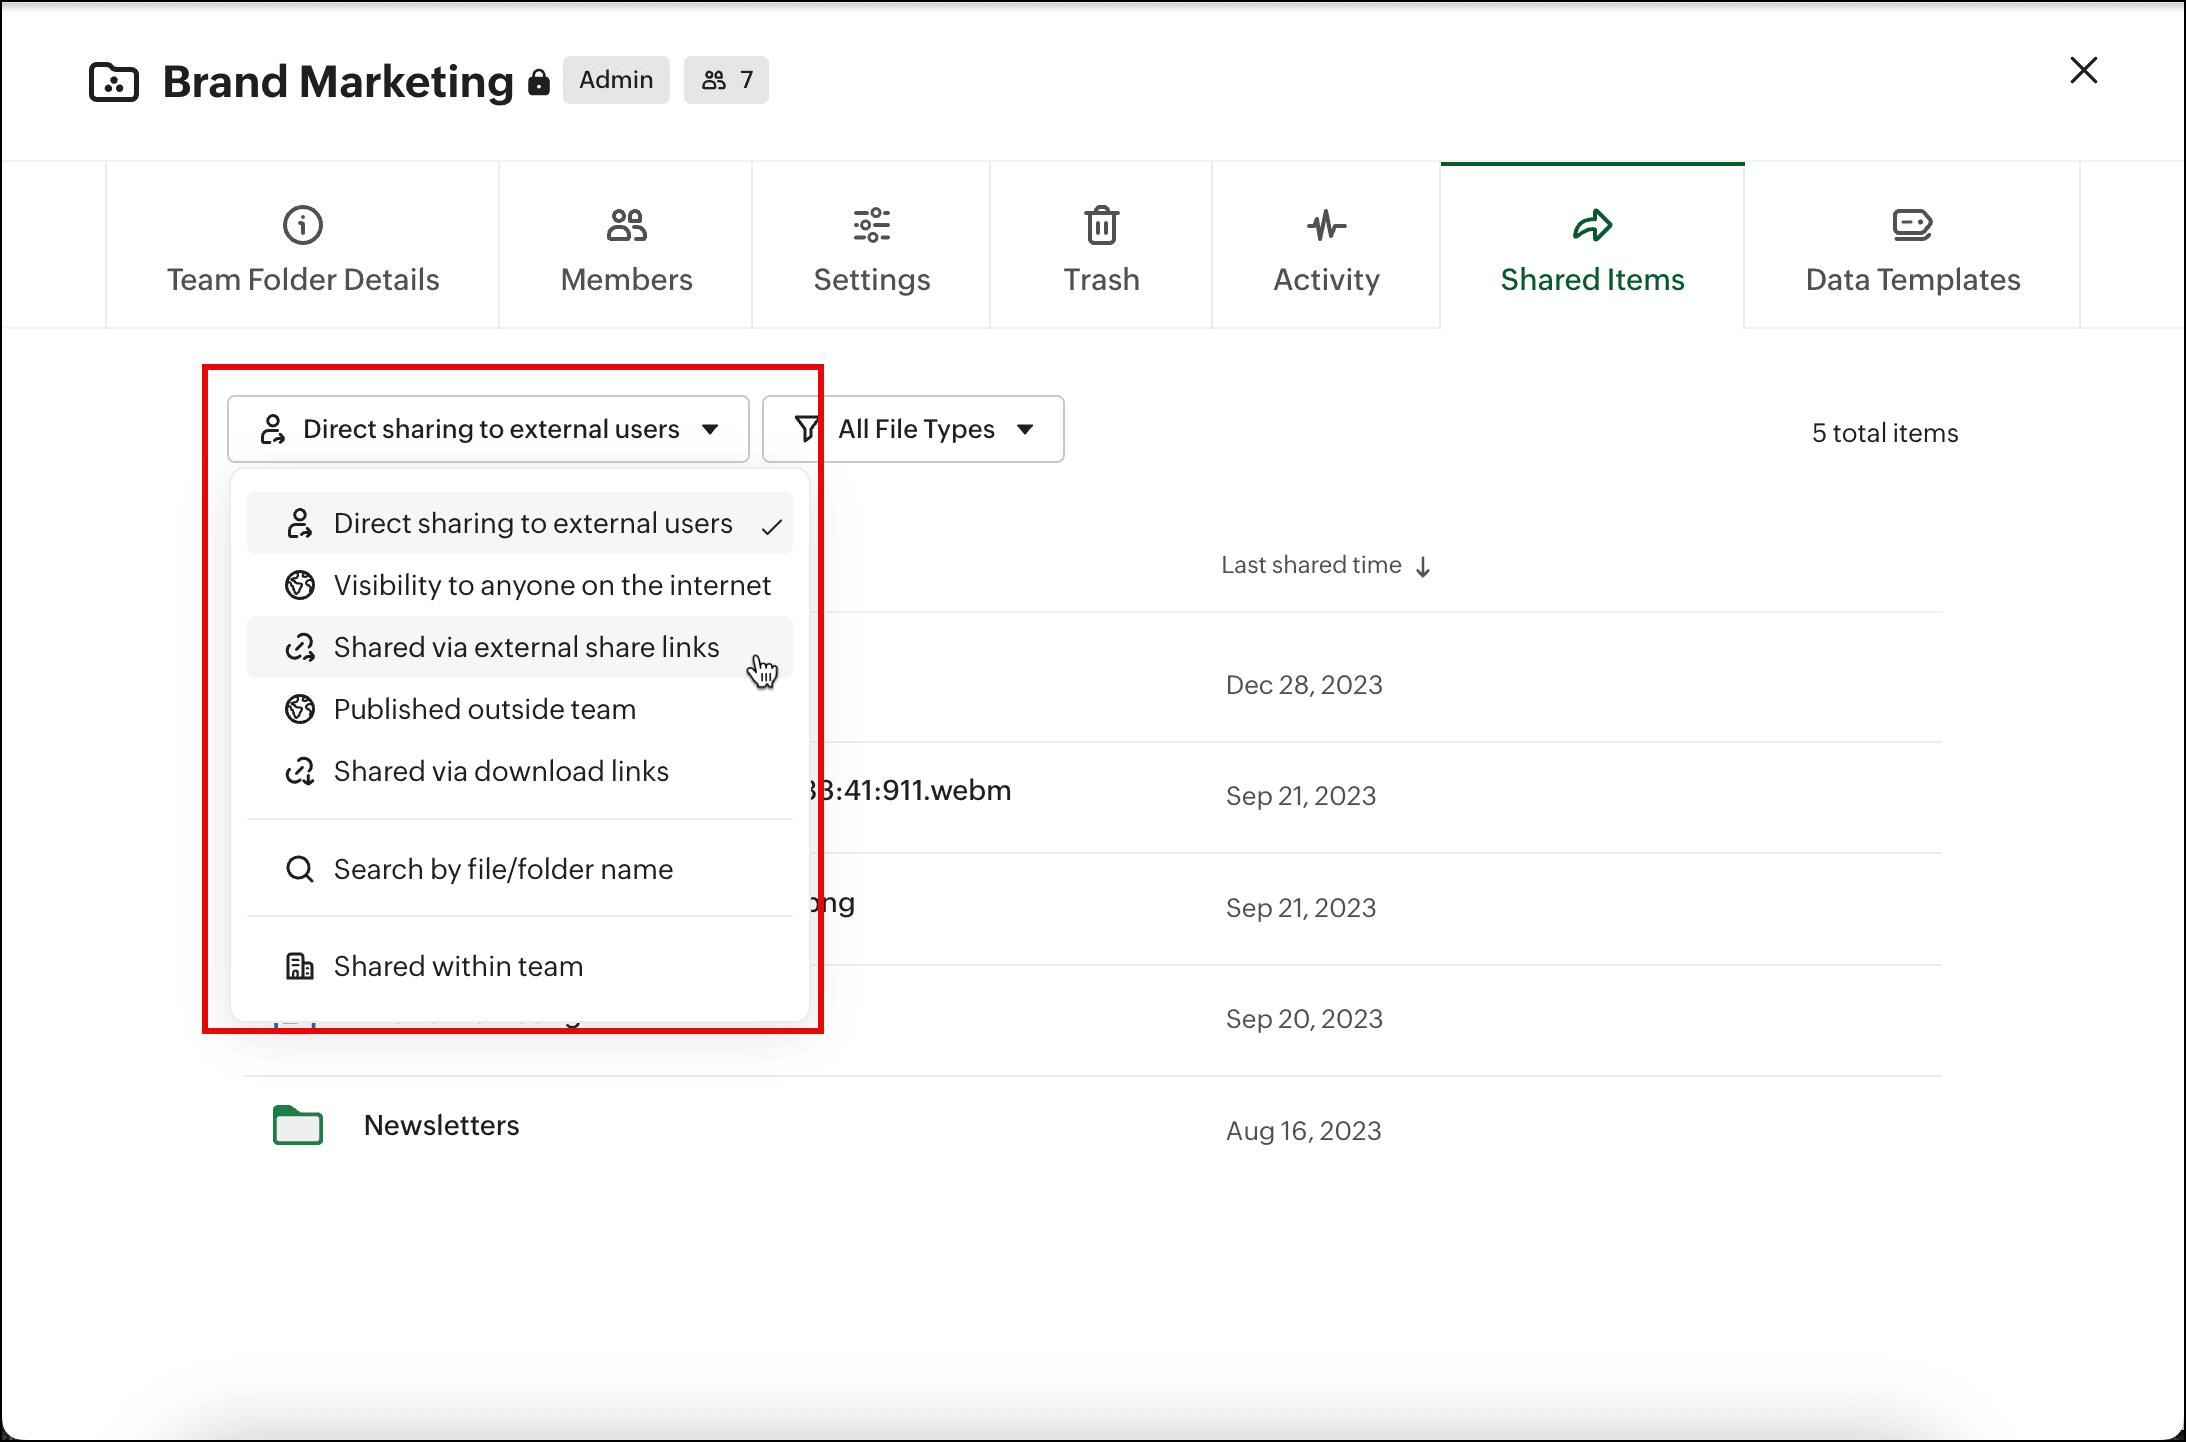Viewport: 2186px width, 1442px height.
Task: Select Shared via download links option
Action: (500, 771)
